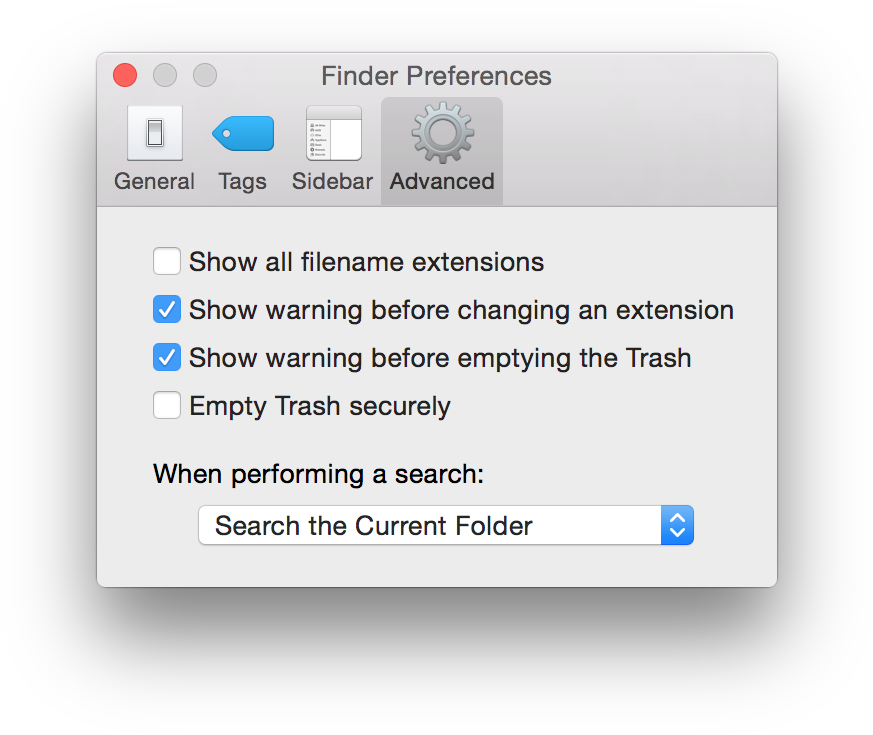Screen dimensions: 873x735
Task: Click the gray zoom window button
Action: [x=205, y=75]
